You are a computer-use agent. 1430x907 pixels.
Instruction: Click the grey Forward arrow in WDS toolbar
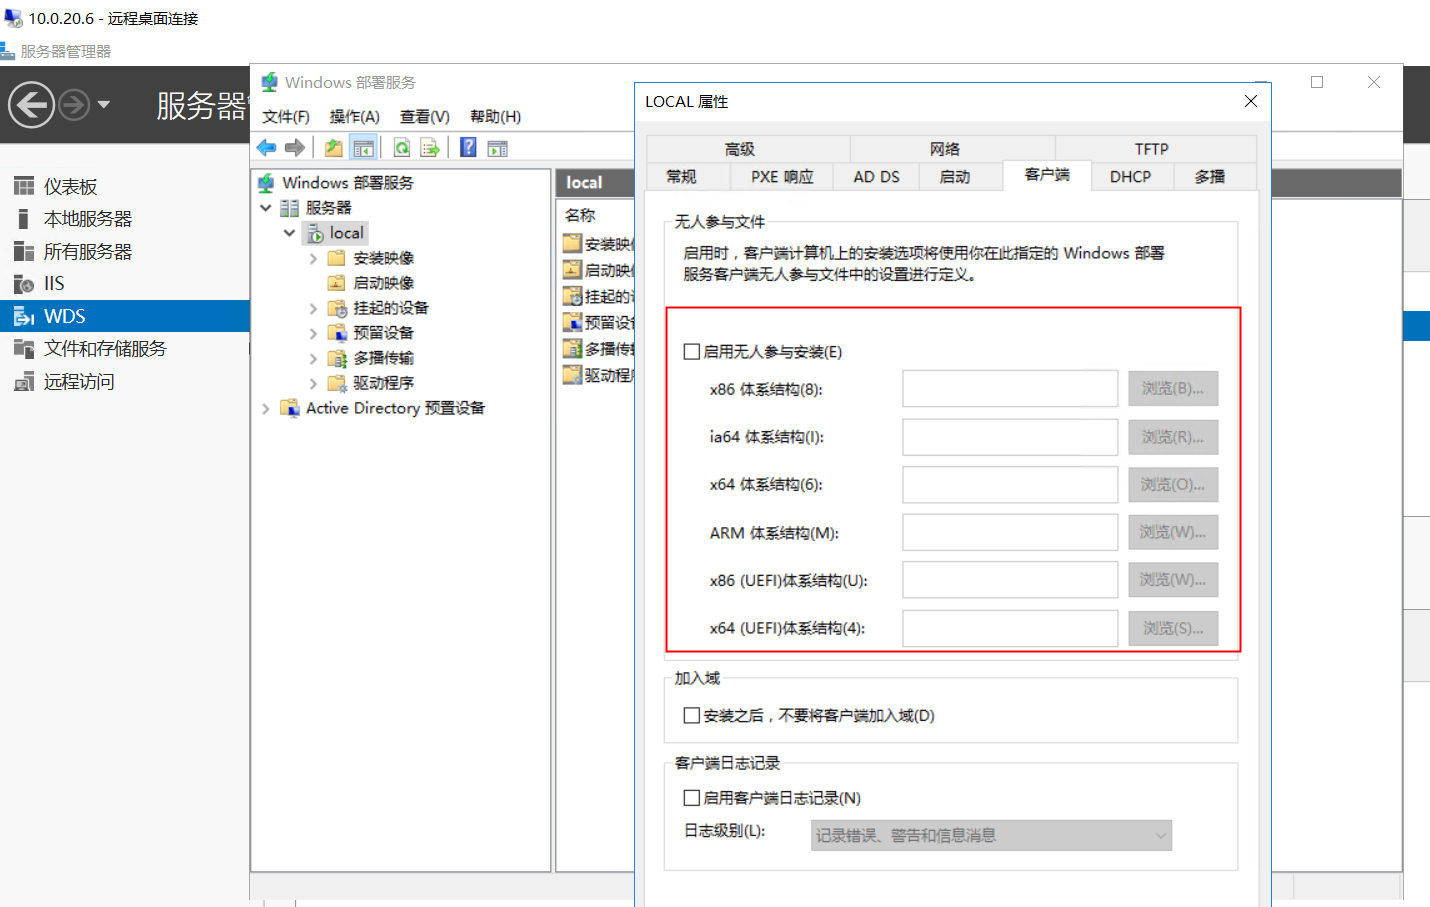click(x=295, y=148)
